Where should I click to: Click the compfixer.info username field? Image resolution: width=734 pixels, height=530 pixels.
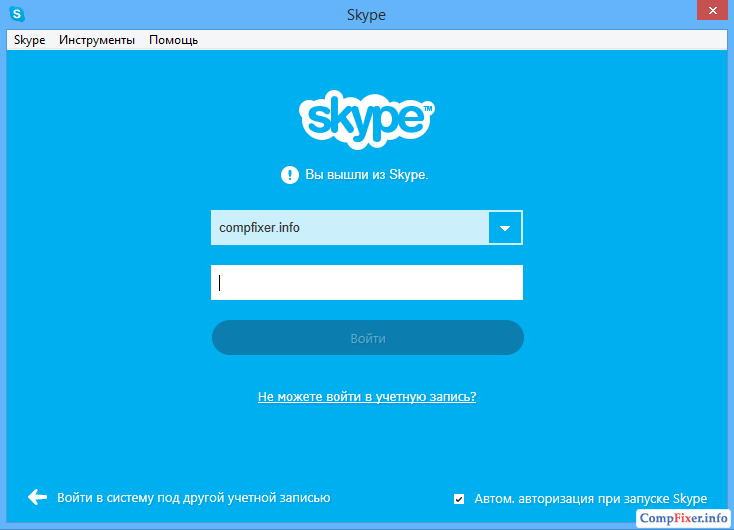350,228
